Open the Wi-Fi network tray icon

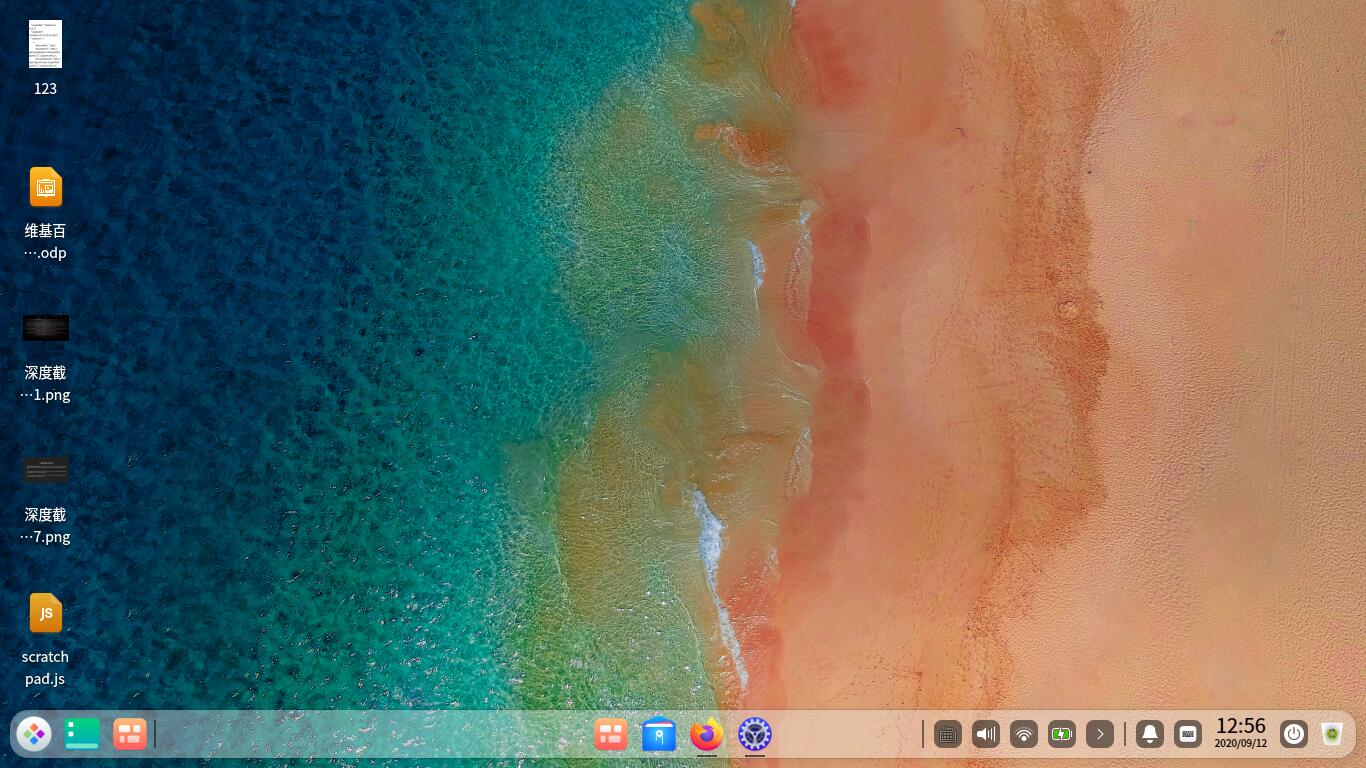click(1024, 735)
